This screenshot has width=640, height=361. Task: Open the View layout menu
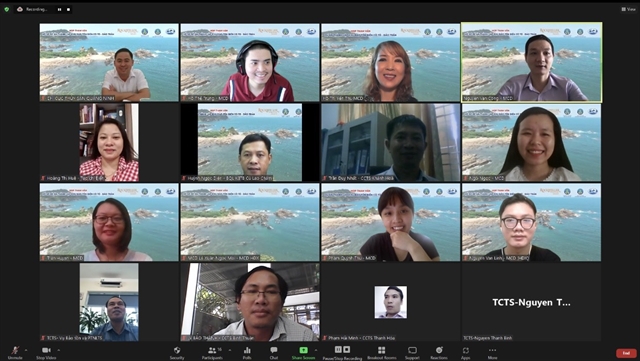[629, 9]
